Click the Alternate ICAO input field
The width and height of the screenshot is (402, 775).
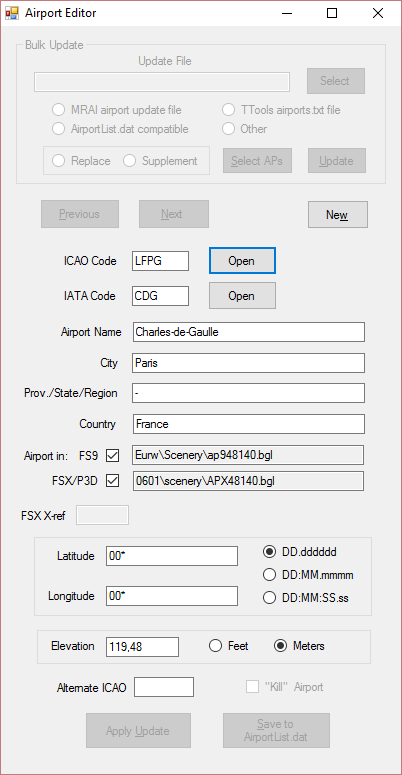coord(164,687)
